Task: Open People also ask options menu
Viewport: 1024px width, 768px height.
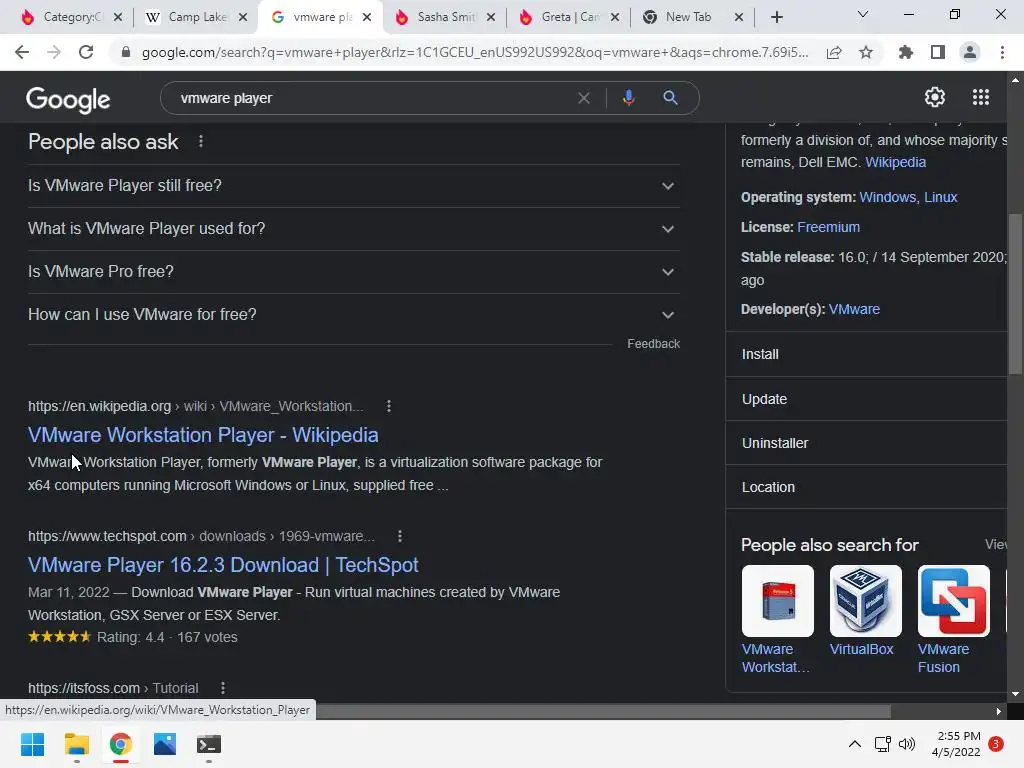Action: pos(200,141)
